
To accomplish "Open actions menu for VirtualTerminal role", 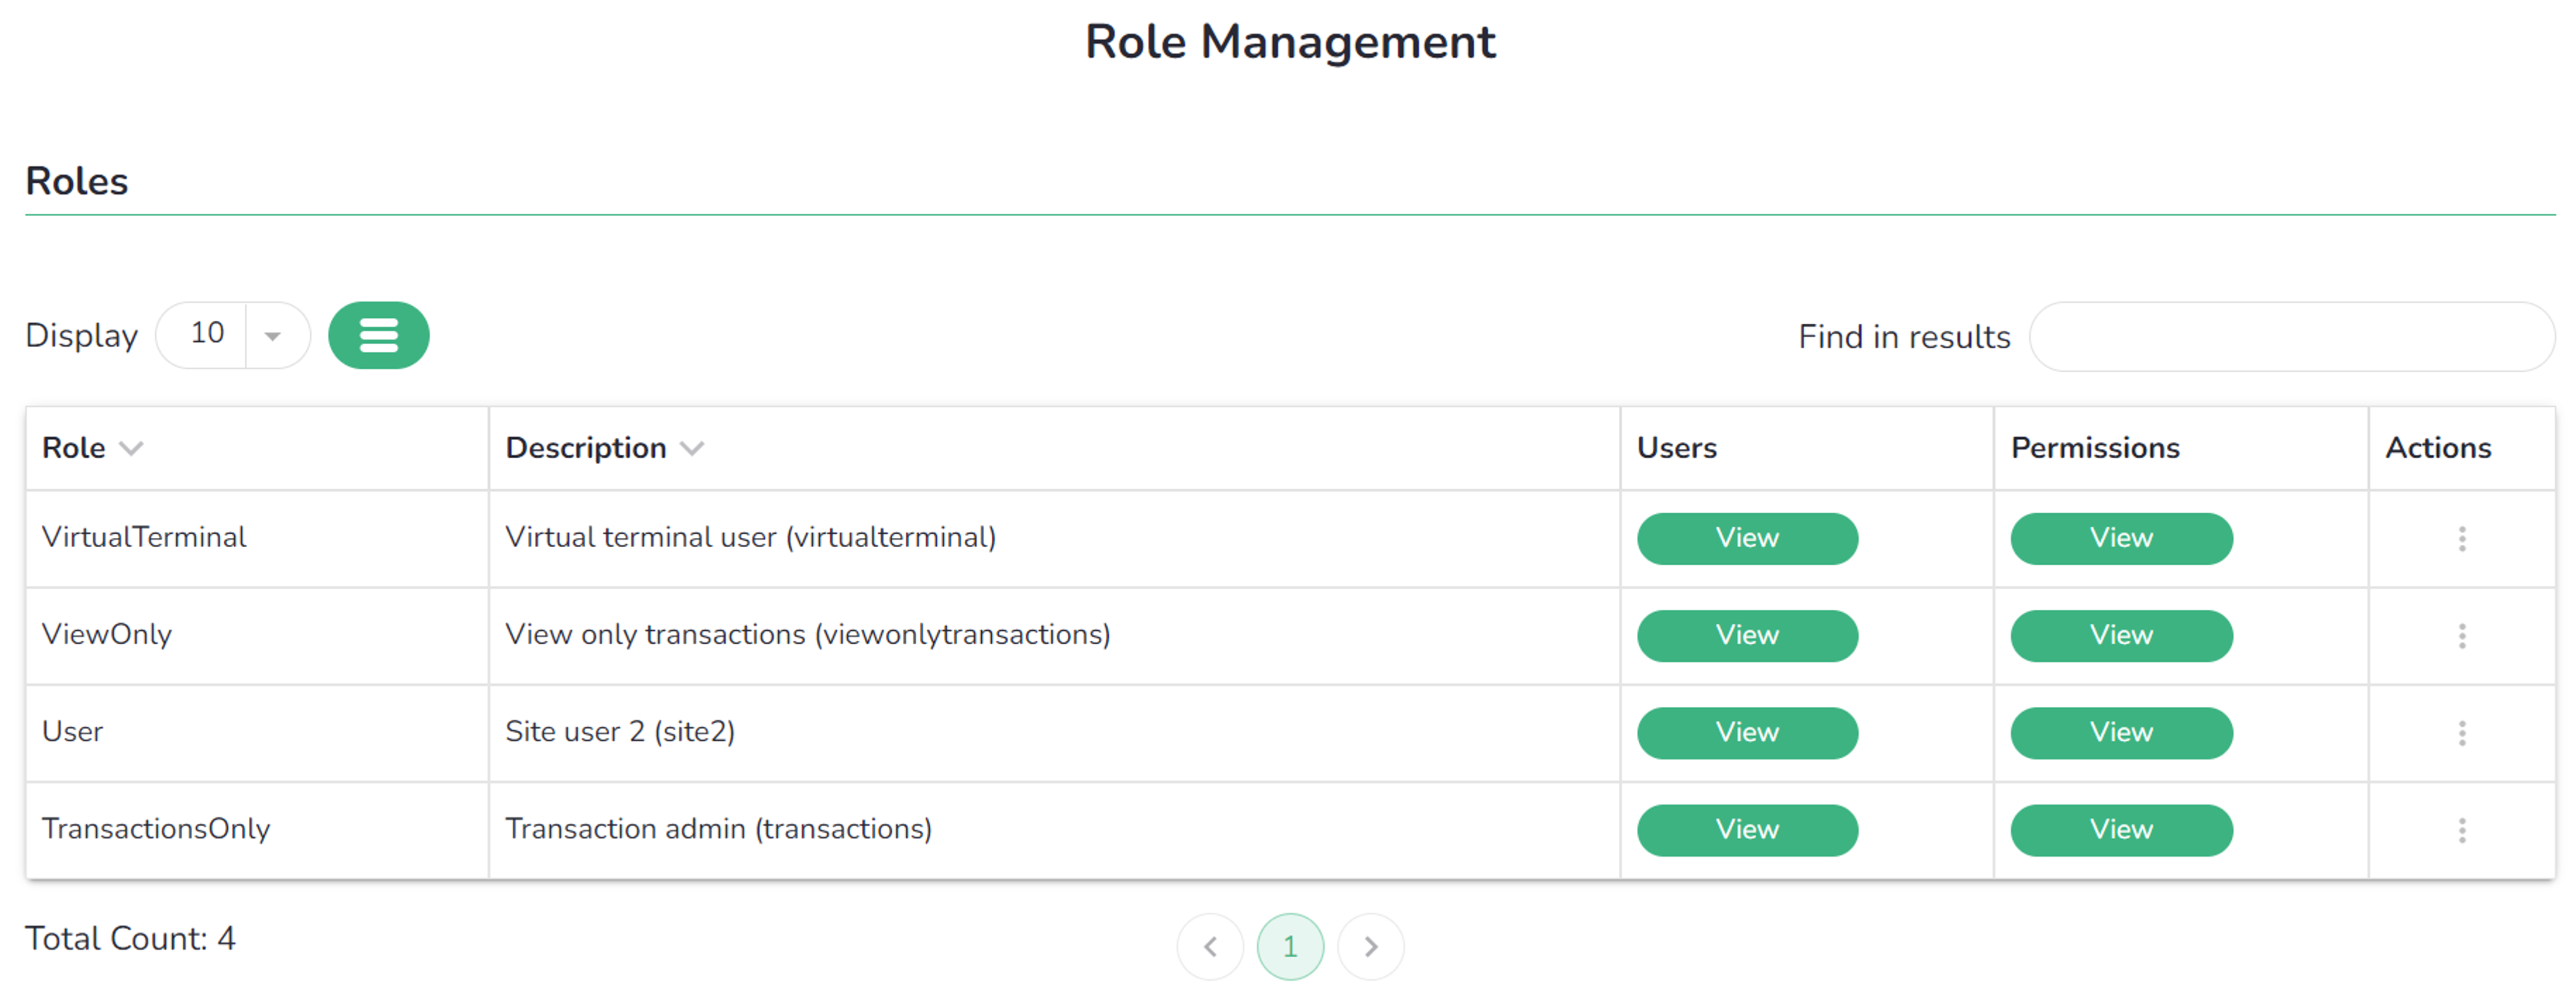I will click(x=2461, y=539).
